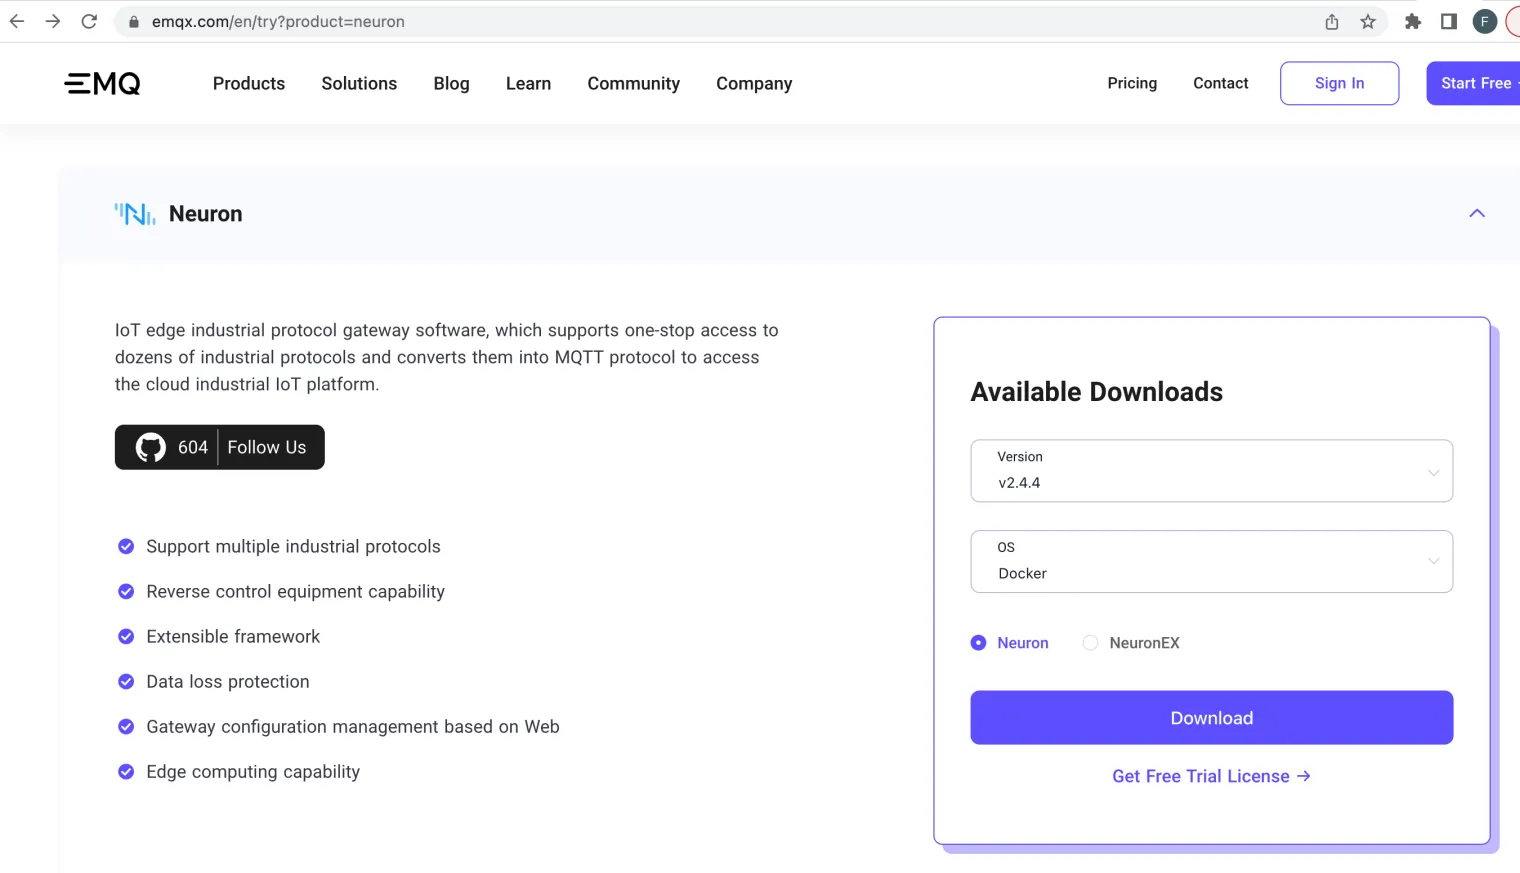Click the GitHub icon in the Follow Us button
1520x873 pixels.
click(x=151, y=447)
